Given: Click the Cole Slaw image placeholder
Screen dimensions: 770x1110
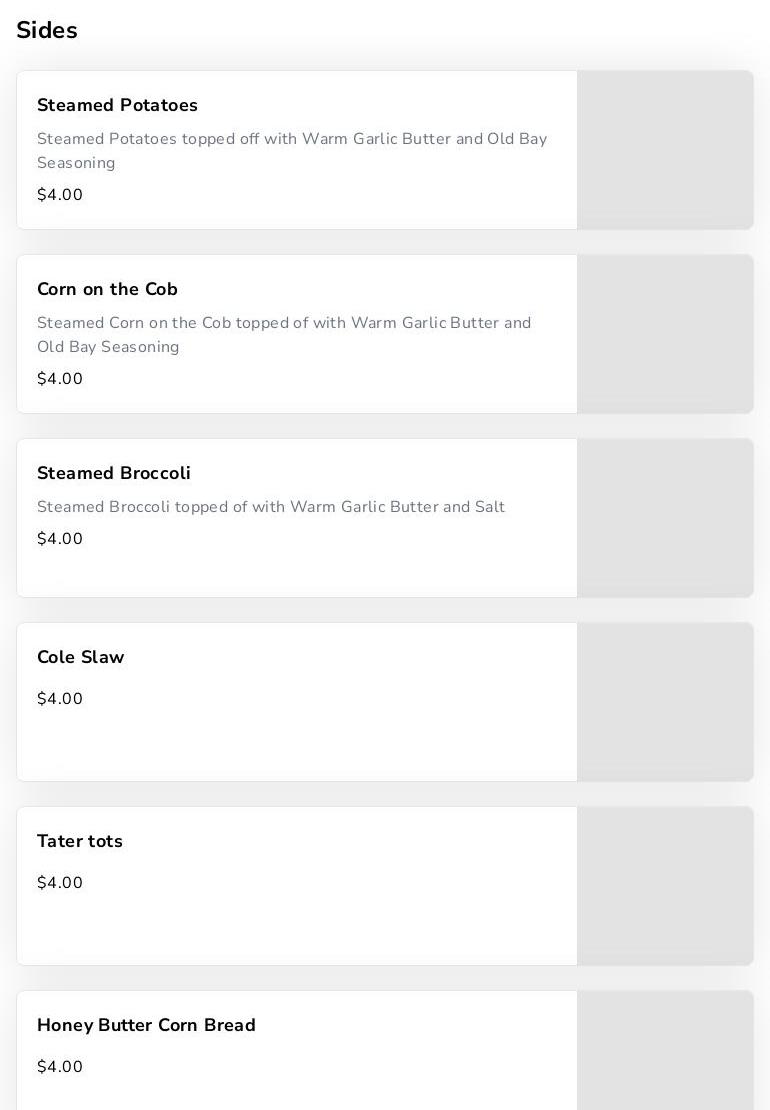Looking at the screenshot, I should point(665,702).
